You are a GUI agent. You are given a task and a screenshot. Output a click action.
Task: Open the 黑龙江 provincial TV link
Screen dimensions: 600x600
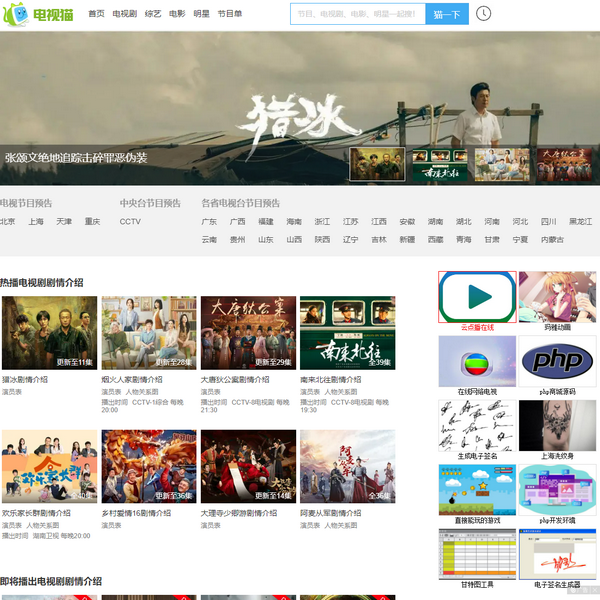(x=580, y=222)
